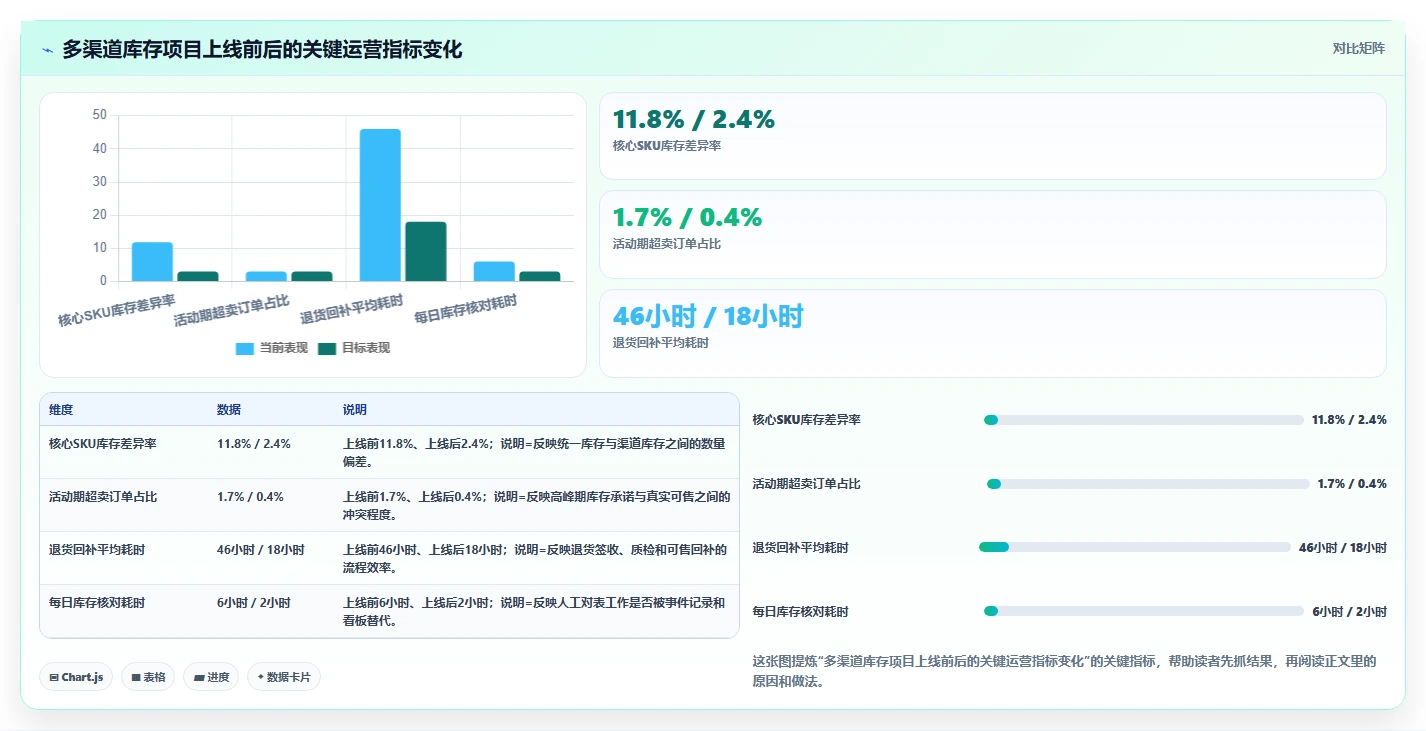Toggle the 当前表现 legend item
Screen dimensions: 1426x731
(271, 348)
